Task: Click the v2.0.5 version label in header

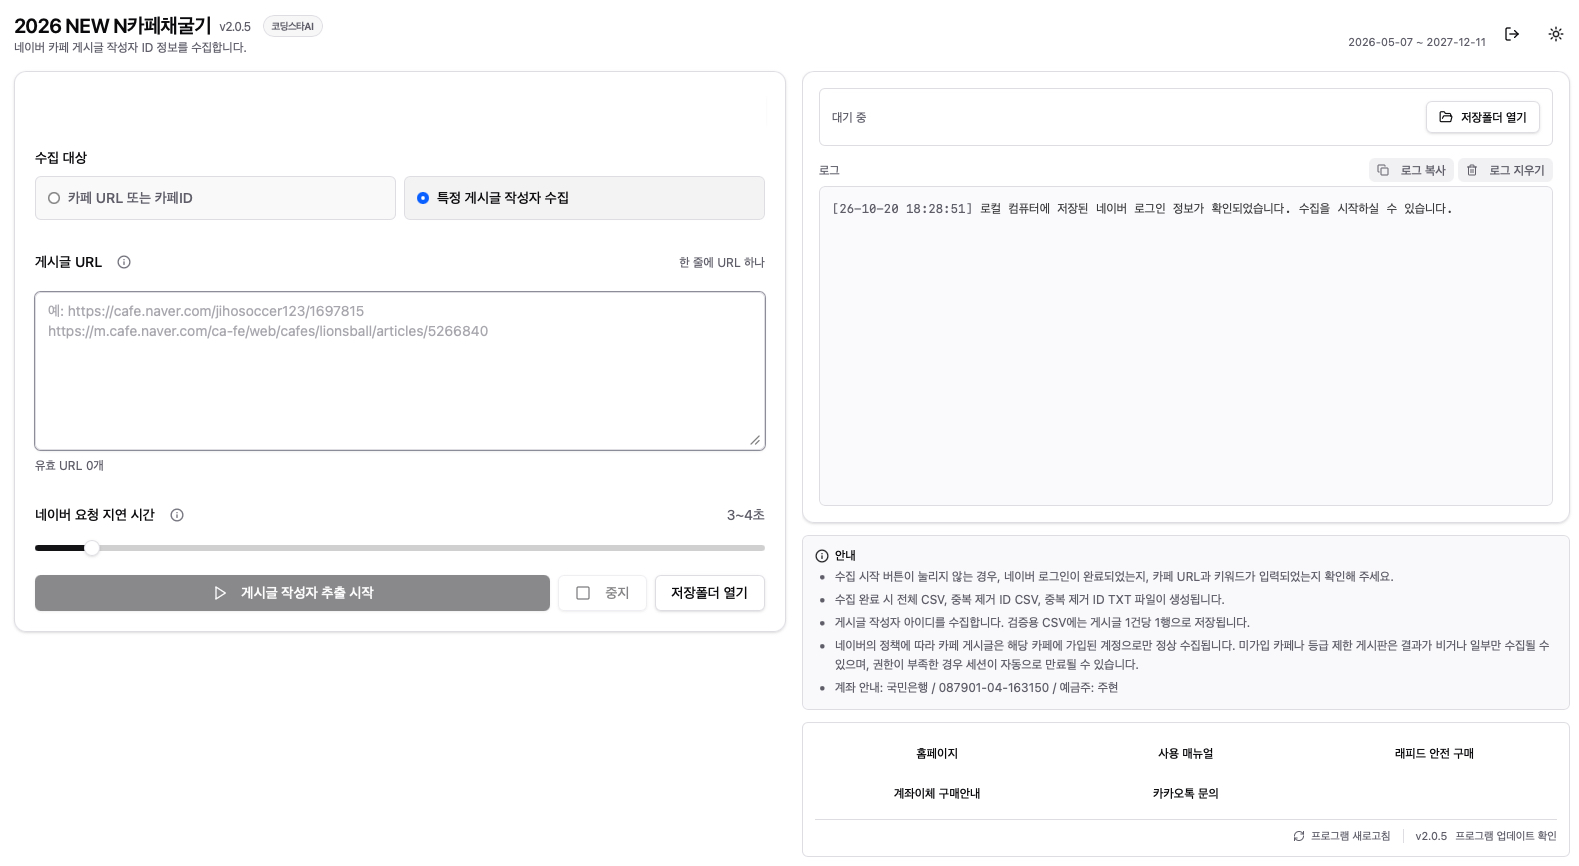Action: coord(235,27)
